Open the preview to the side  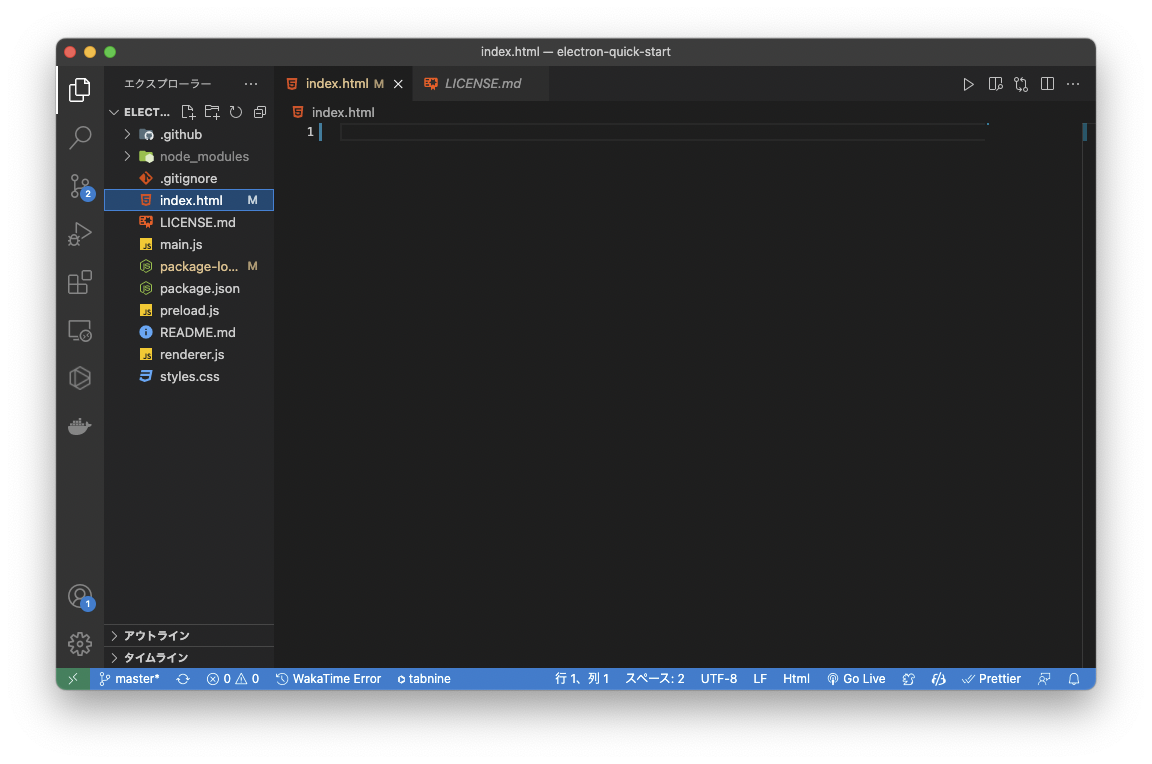point(996,84)
